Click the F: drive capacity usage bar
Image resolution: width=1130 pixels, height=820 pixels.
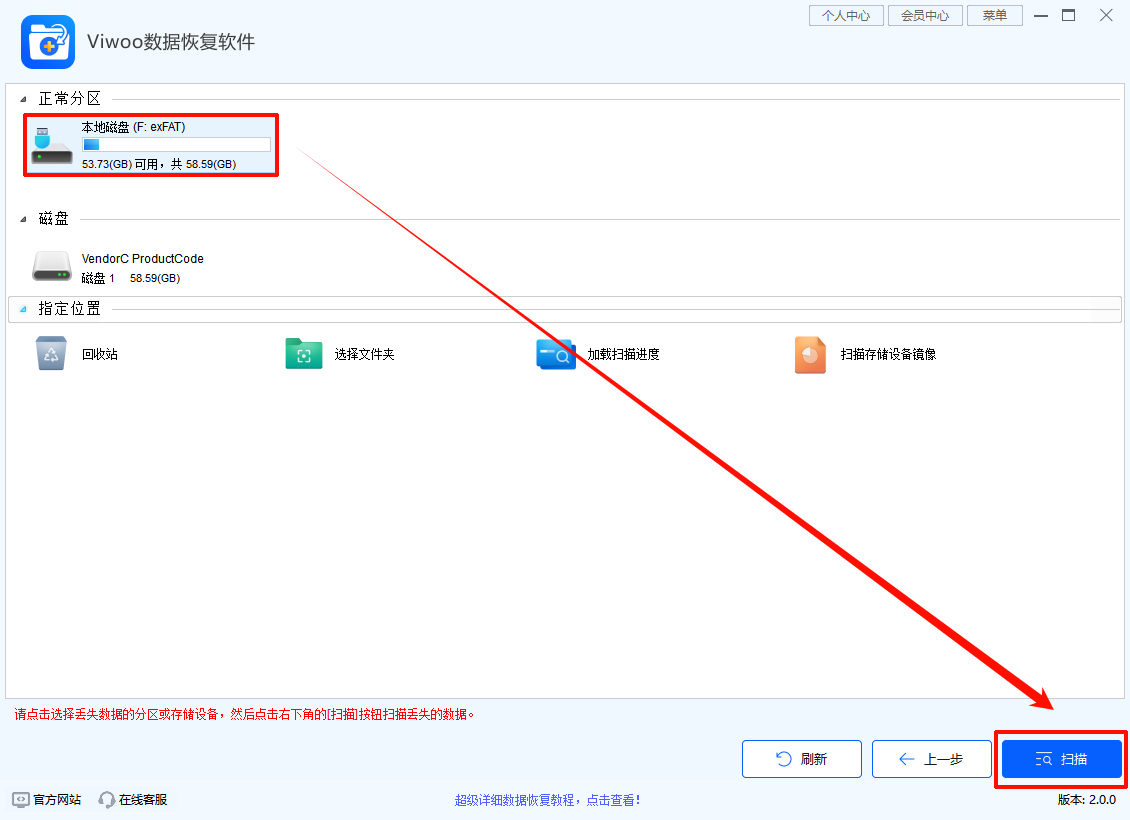[176, 145]
